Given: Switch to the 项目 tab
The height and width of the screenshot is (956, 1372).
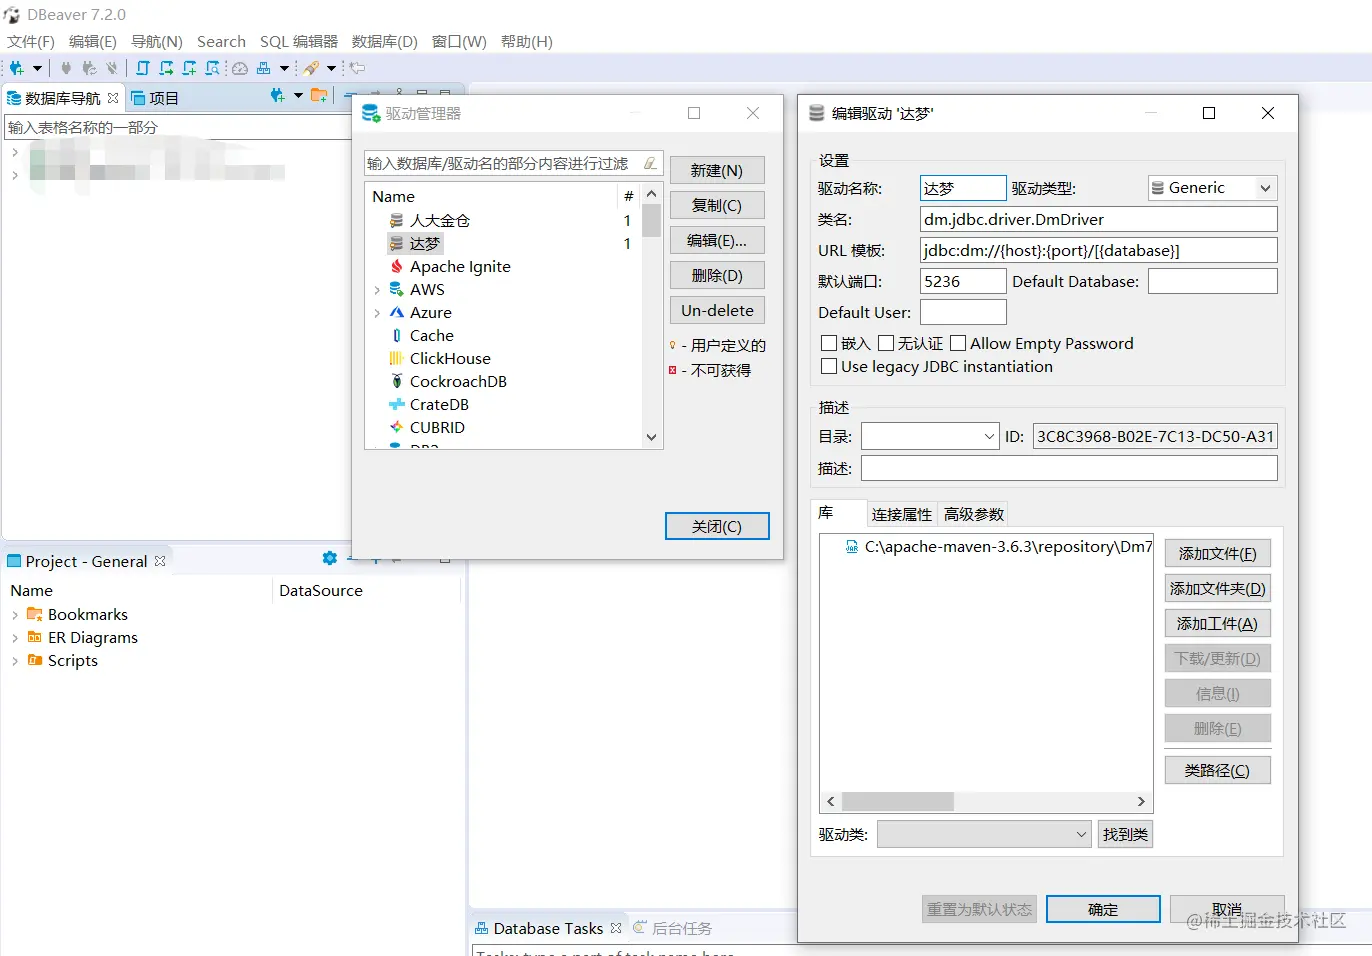Looking at the screenshot, I should pyautogui.click(x=155, y=98).
